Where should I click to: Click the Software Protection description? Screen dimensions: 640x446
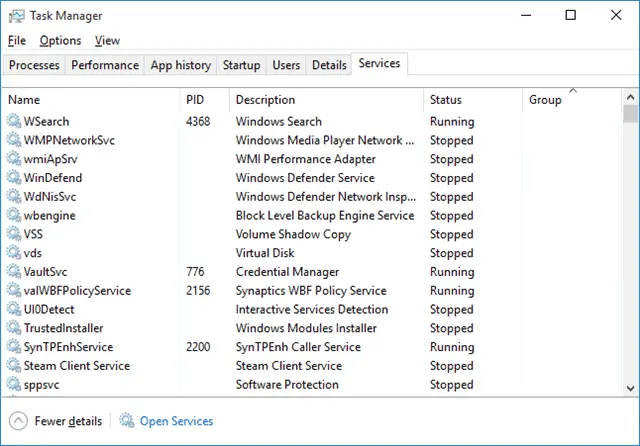coord(287,384)
